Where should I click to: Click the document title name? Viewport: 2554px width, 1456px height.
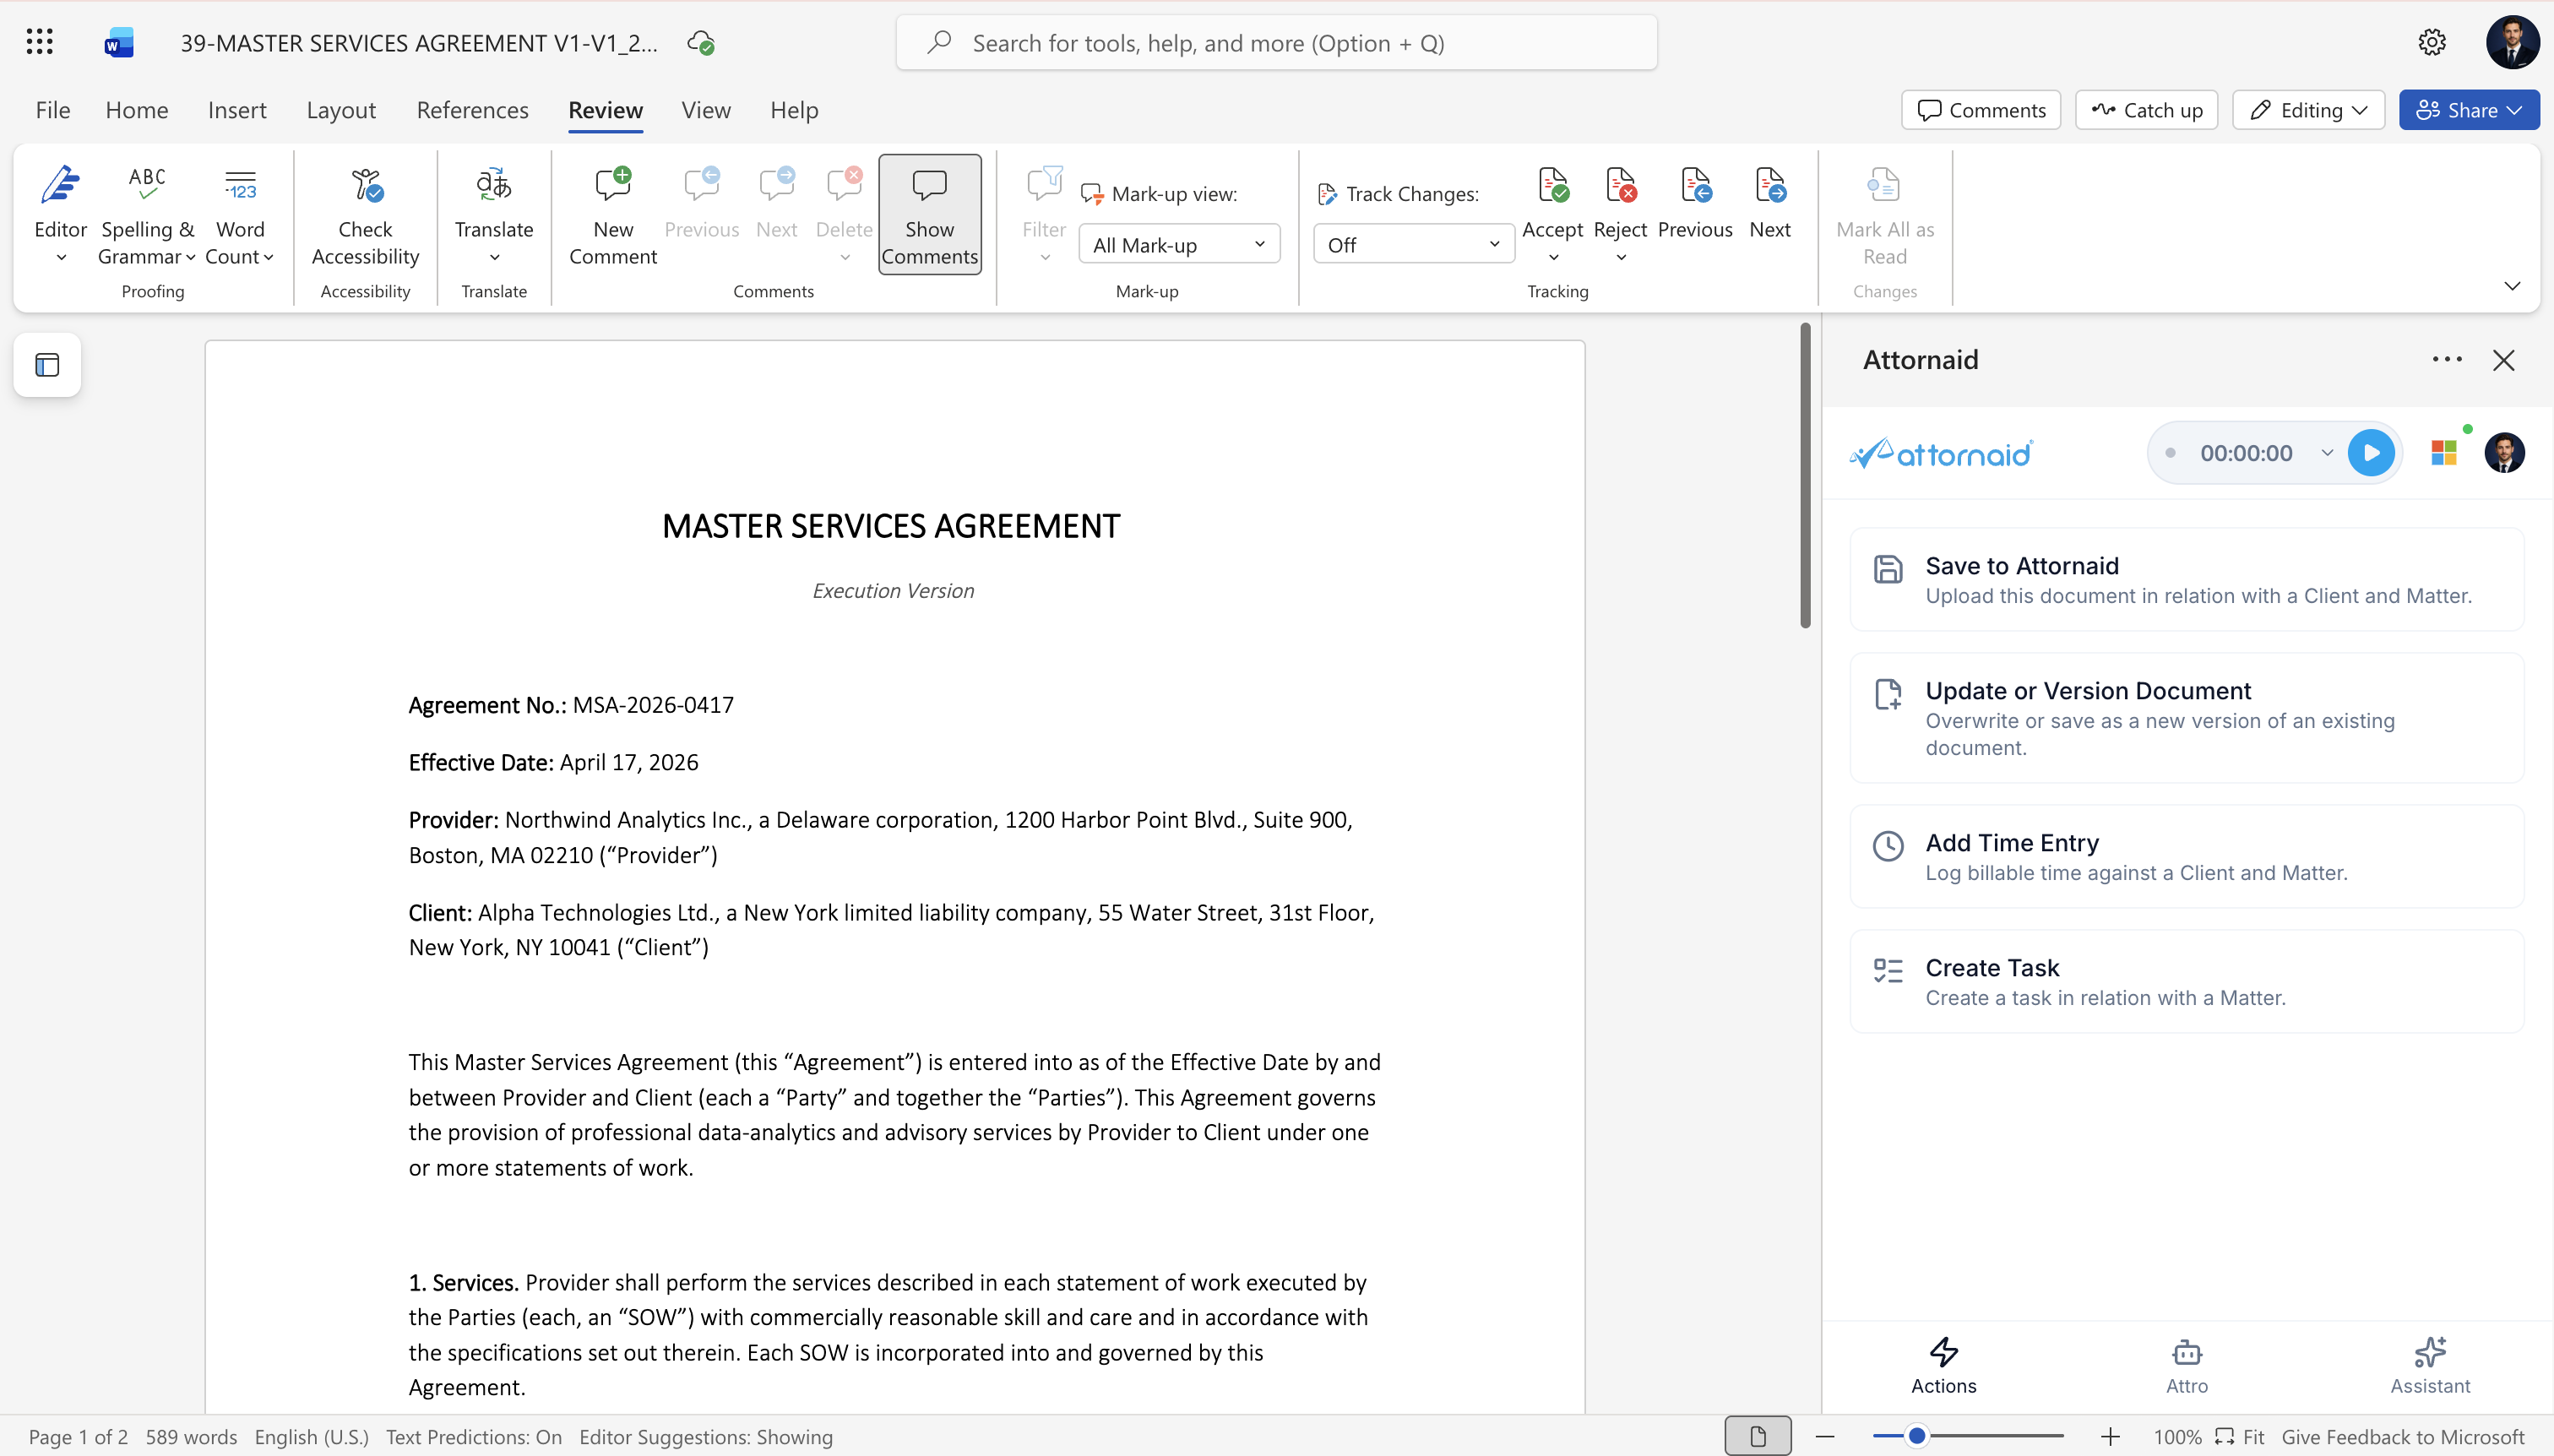point(419,43)
